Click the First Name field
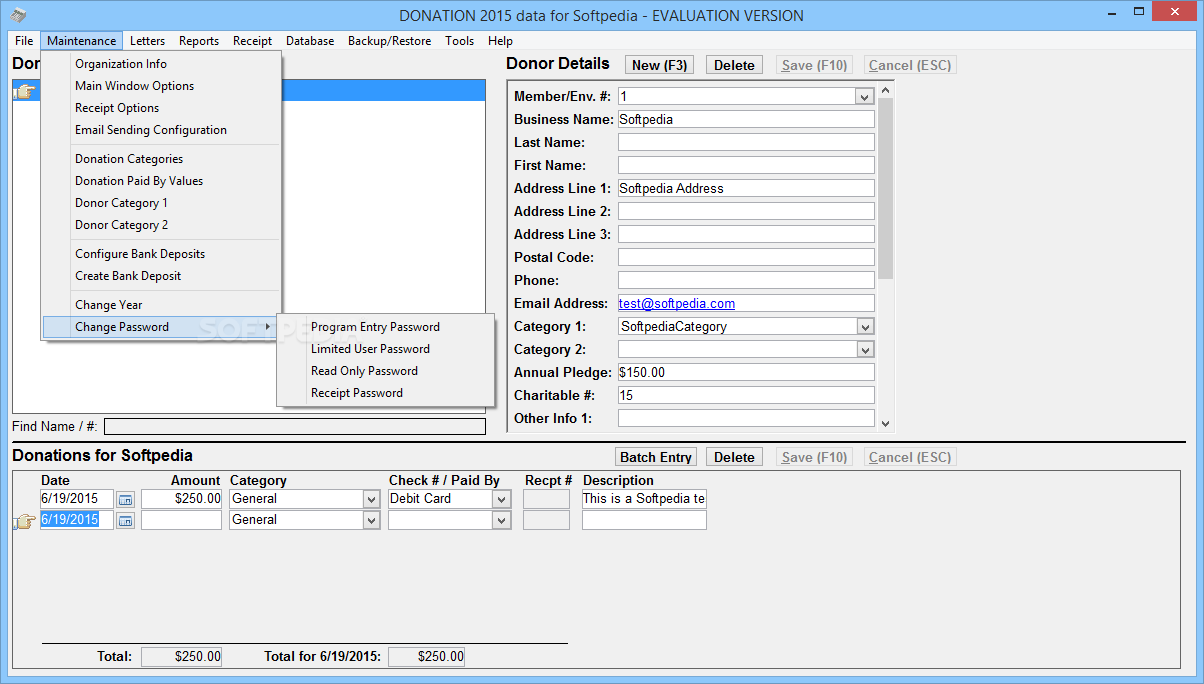 tap(746, 165)
